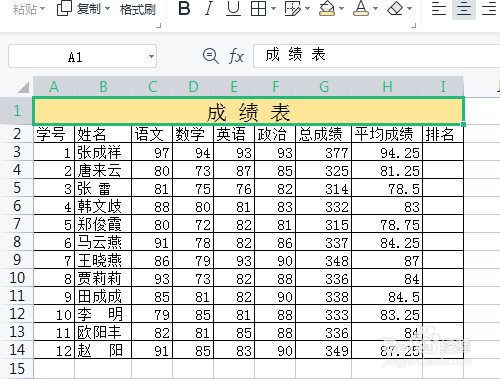Click the draw border pencil icon
Image resolution: width=500 pixels, height=379 pixels.
(x=293, y=9)
